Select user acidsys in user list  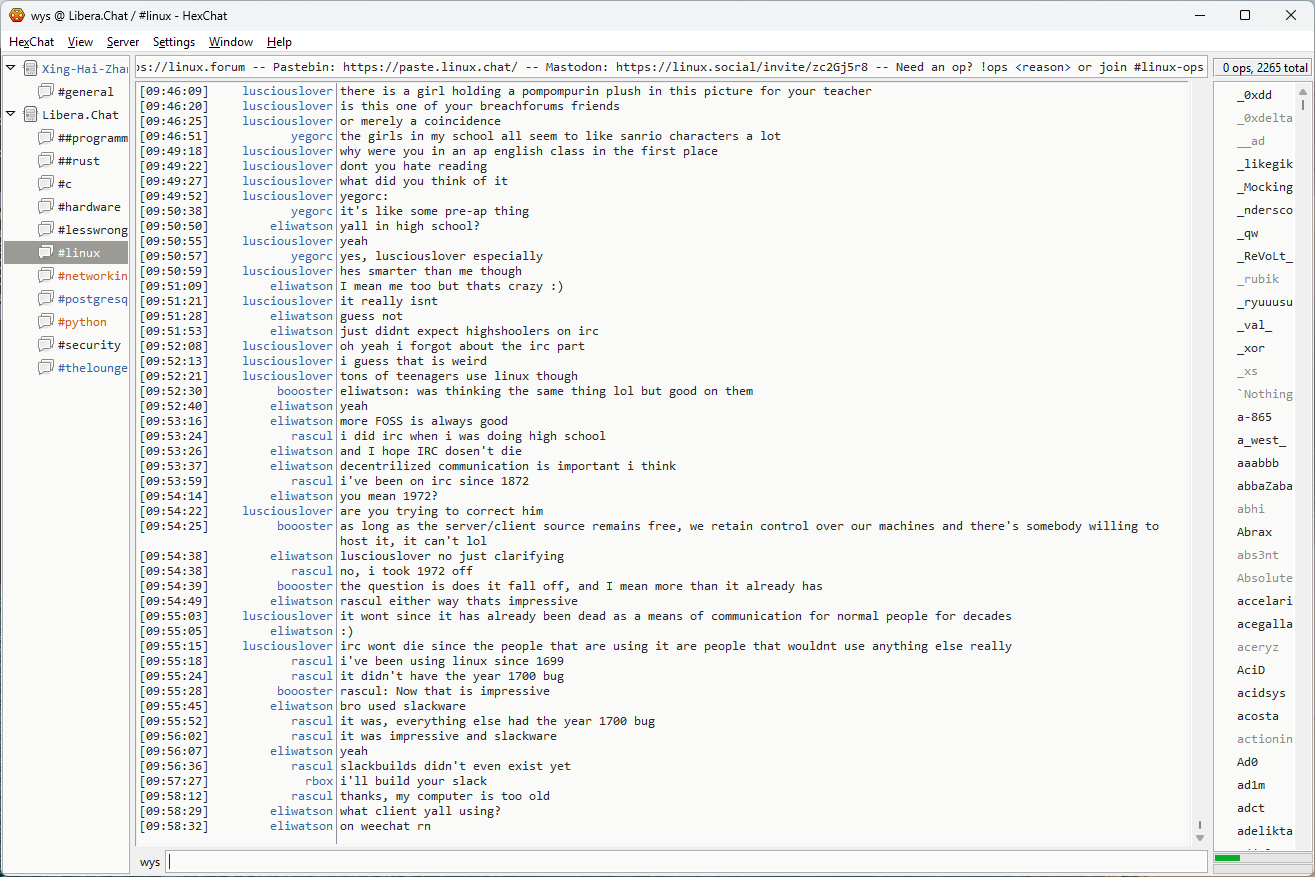click(x=1261, y=693)
